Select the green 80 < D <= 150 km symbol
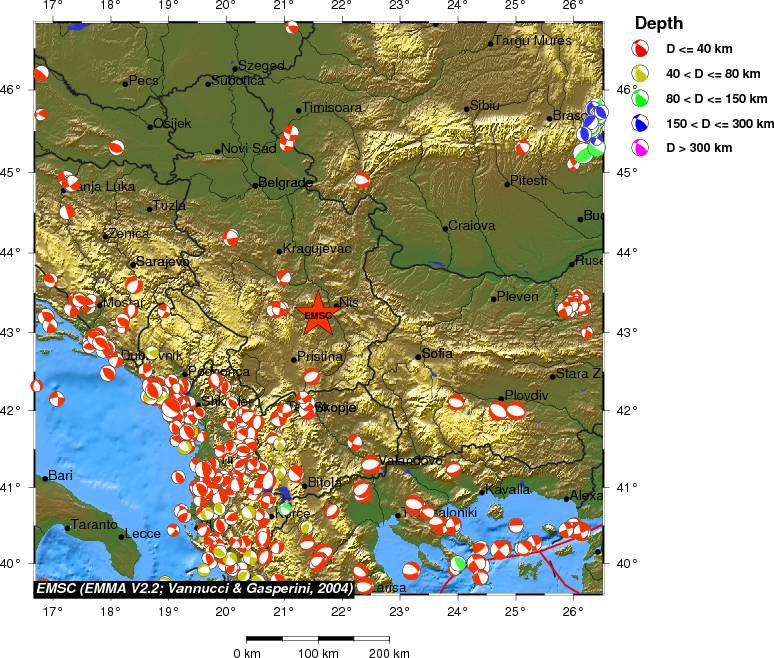Image resolution: width=774 pixels, height=658 pixels. [640, 98]
